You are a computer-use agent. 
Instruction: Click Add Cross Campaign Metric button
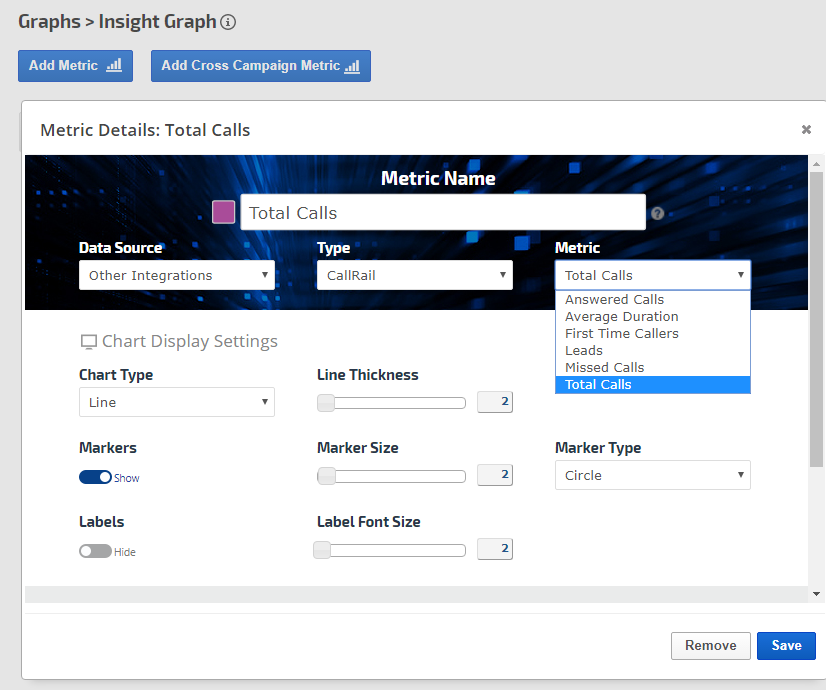coord(260,66)
